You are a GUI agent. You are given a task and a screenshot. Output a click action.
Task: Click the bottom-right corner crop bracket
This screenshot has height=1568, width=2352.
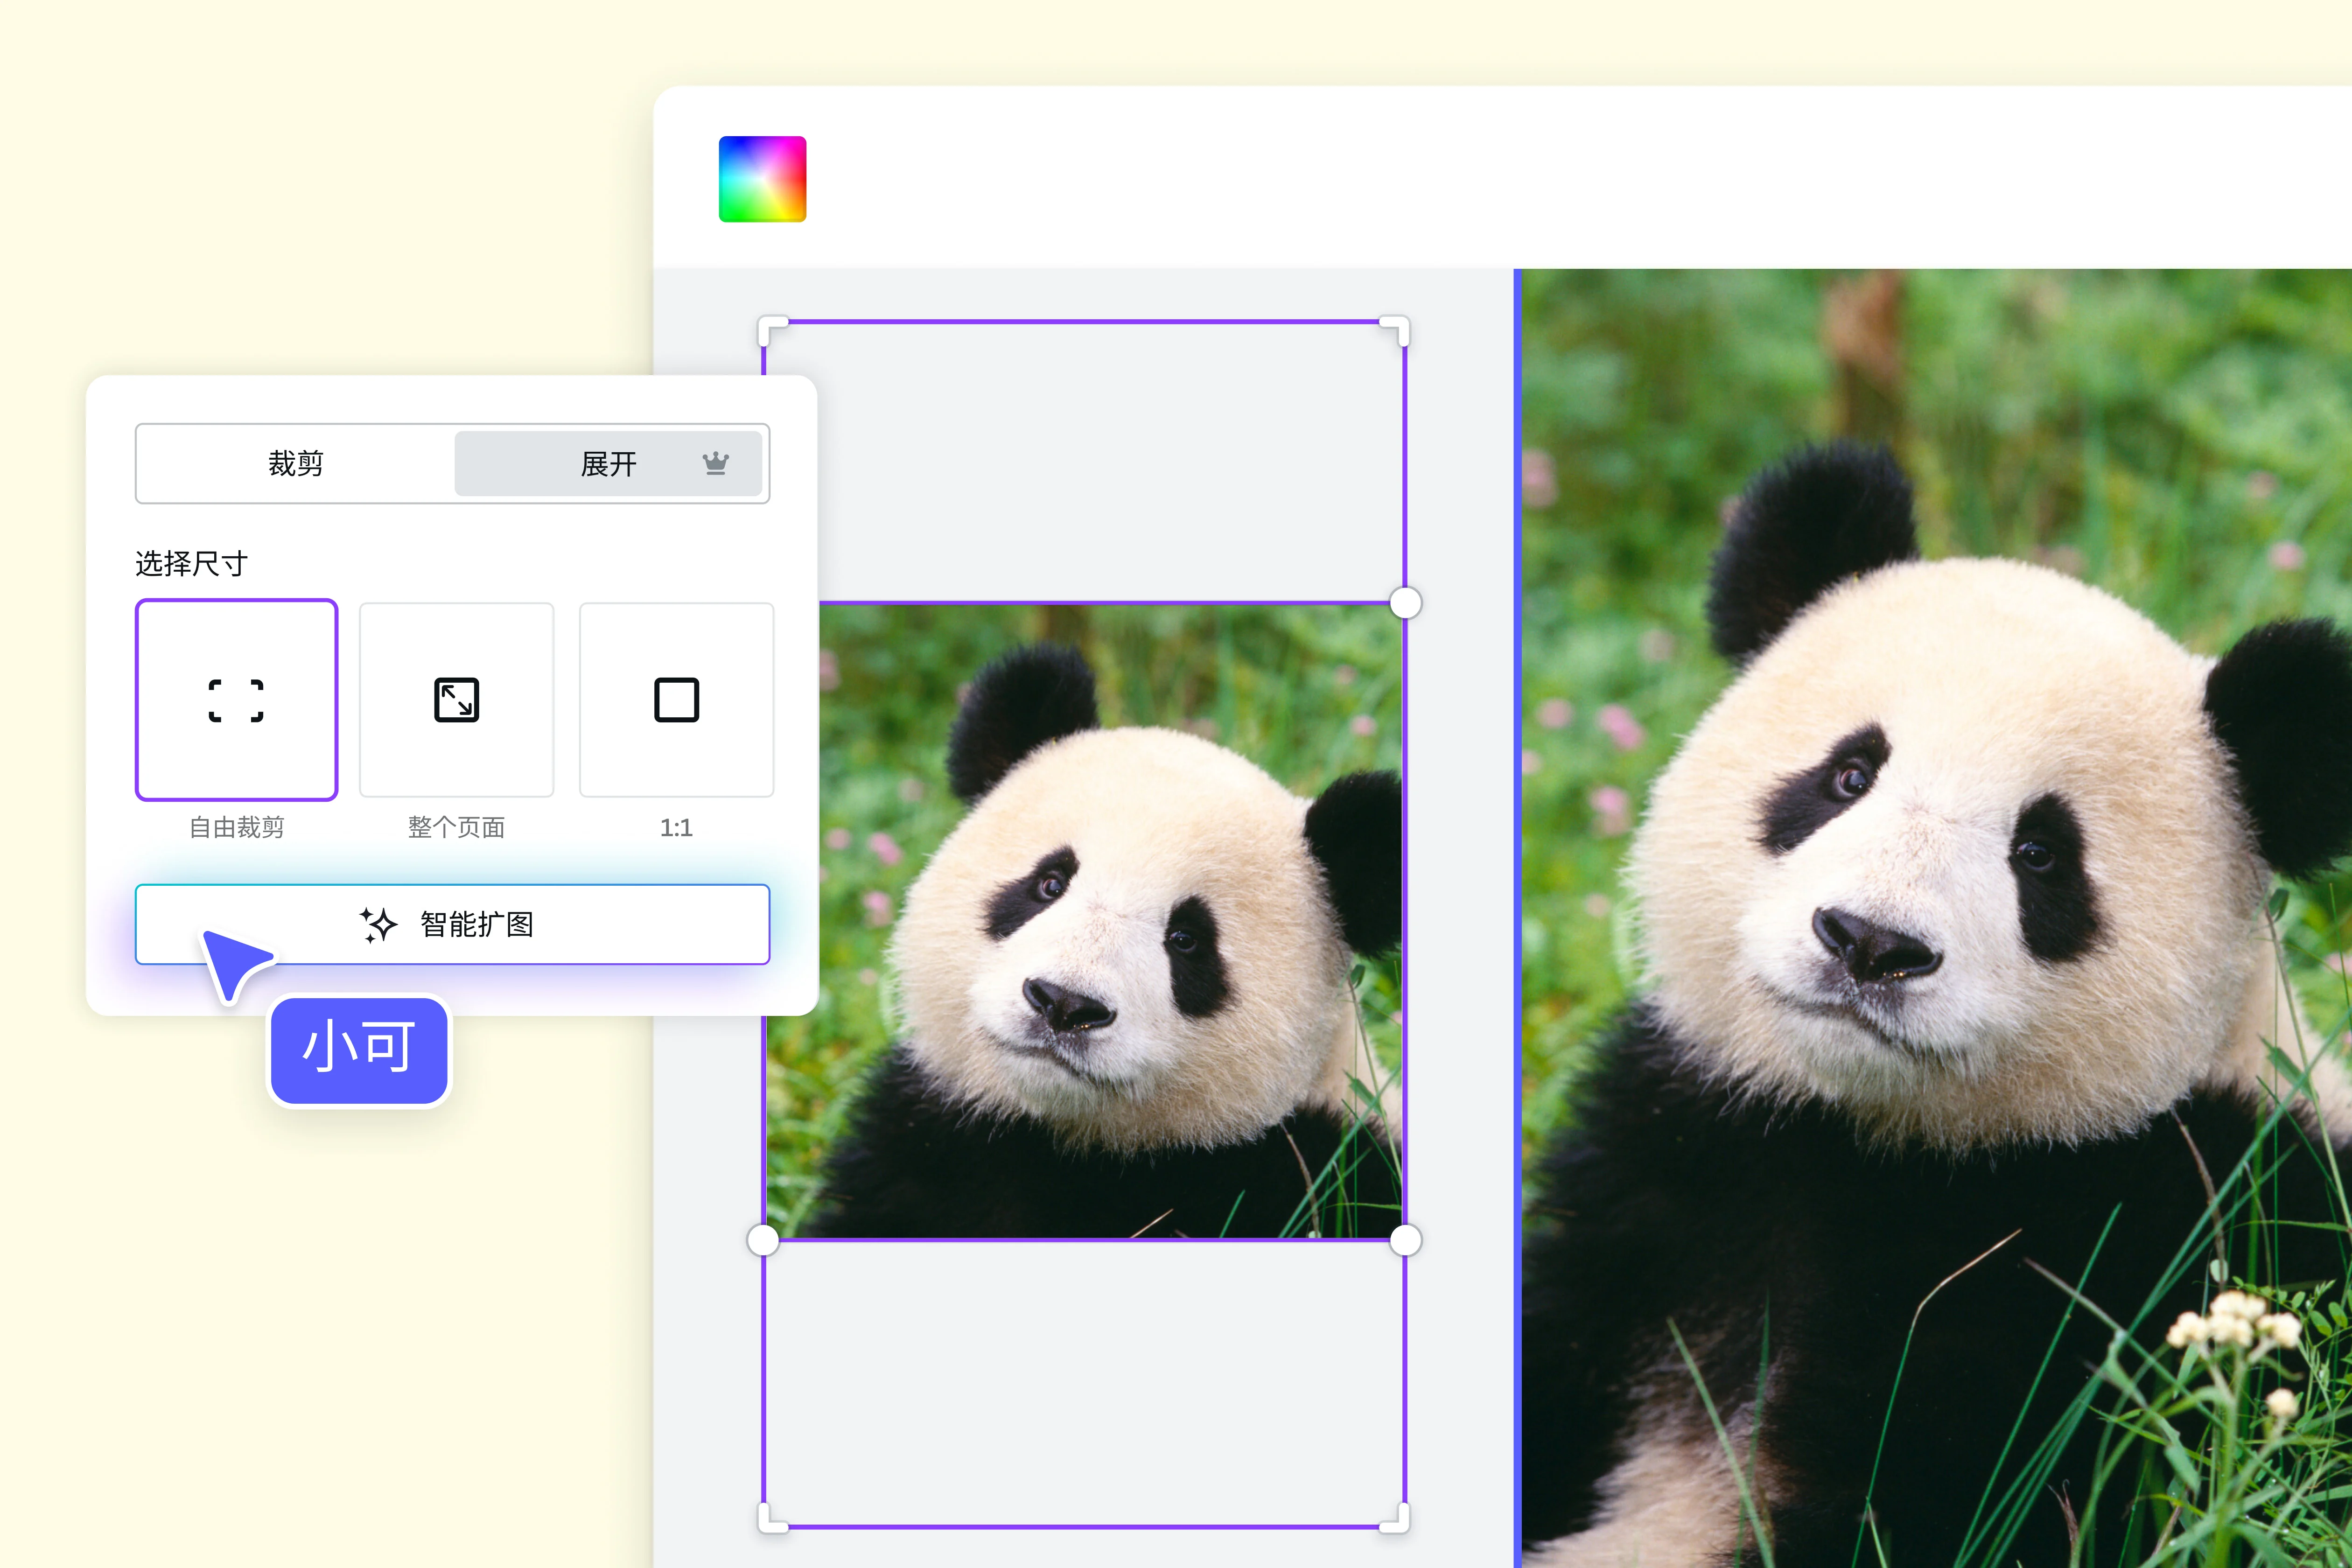[x=1396, y=1519]
